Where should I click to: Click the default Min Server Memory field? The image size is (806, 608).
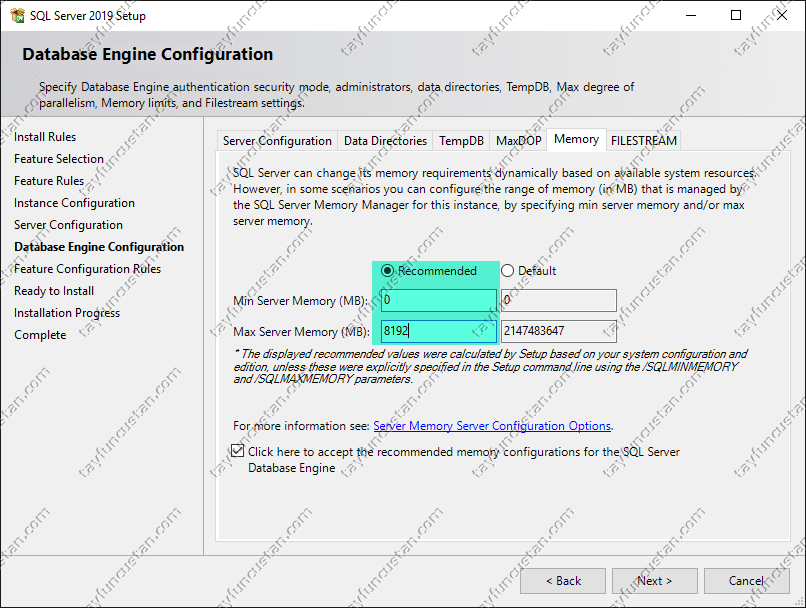pyautogui.click(x=559, y=300)
